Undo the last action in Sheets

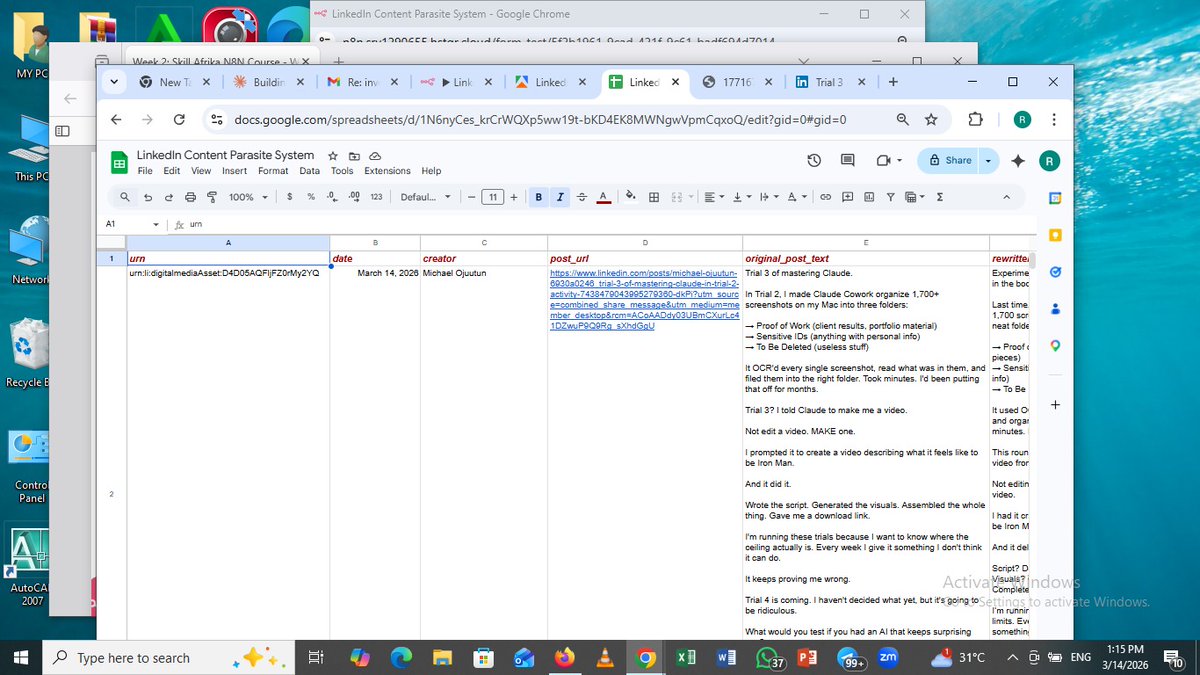click(148, 197)
